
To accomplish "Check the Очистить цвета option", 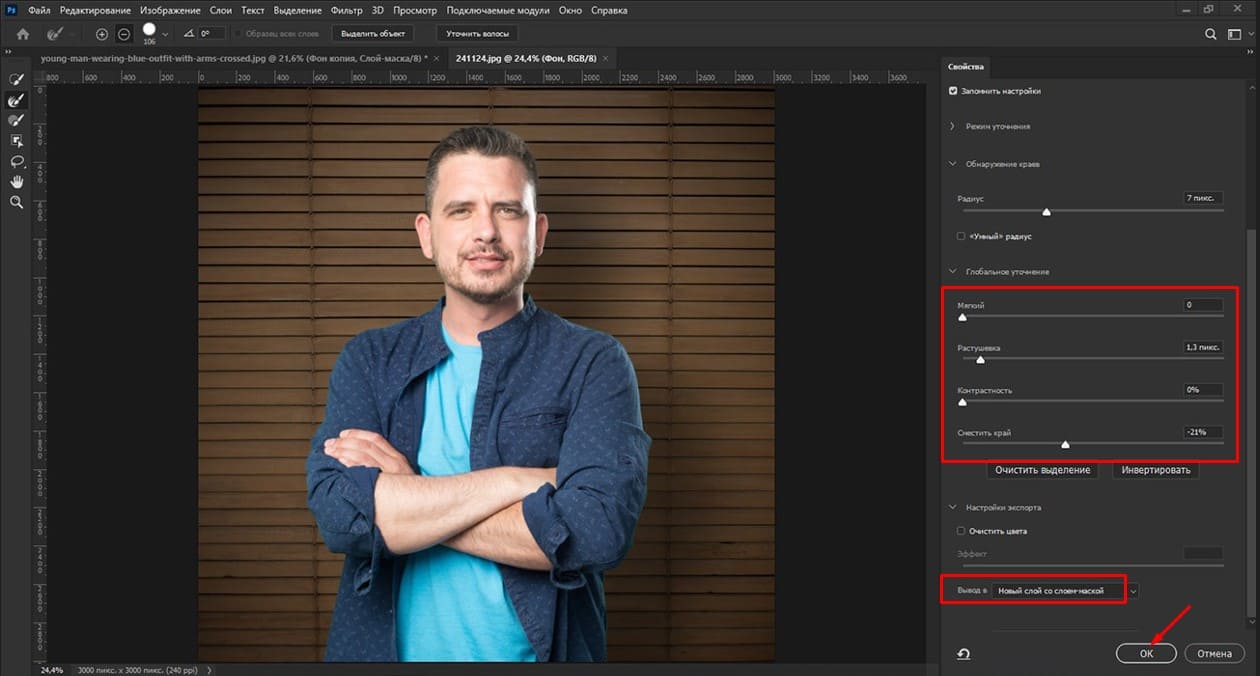I will coord(961,531).
